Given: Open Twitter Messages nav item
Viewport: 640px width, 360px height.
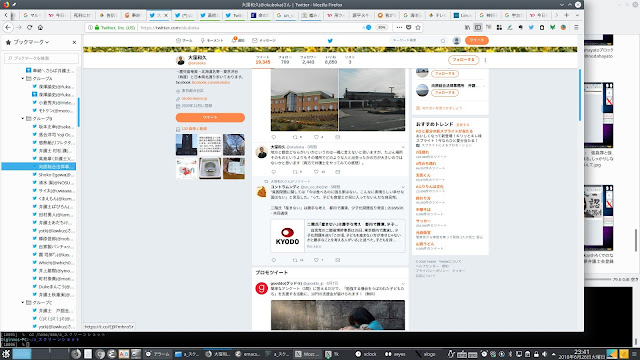Looking at the screenshot, I should (x=264, y=40).
